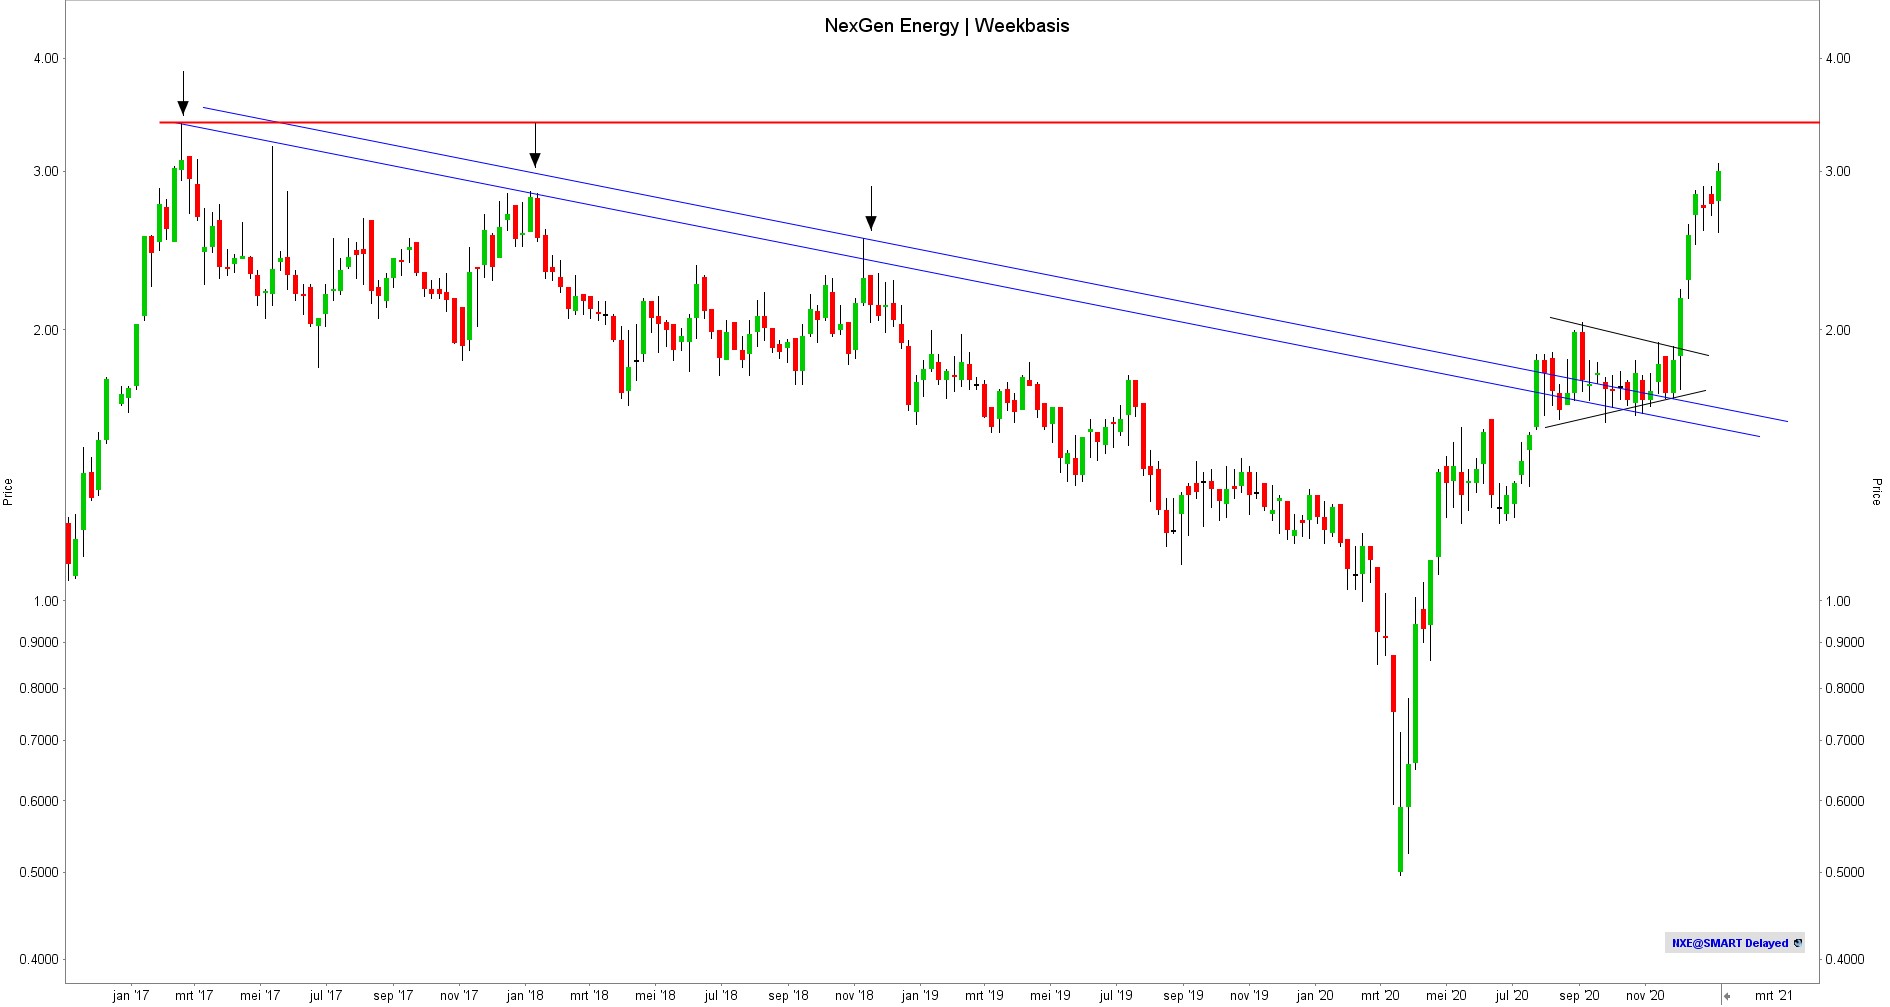Click the 'jan '17' label on the time axis
1890x1007 pixels.
coord(130,995)
